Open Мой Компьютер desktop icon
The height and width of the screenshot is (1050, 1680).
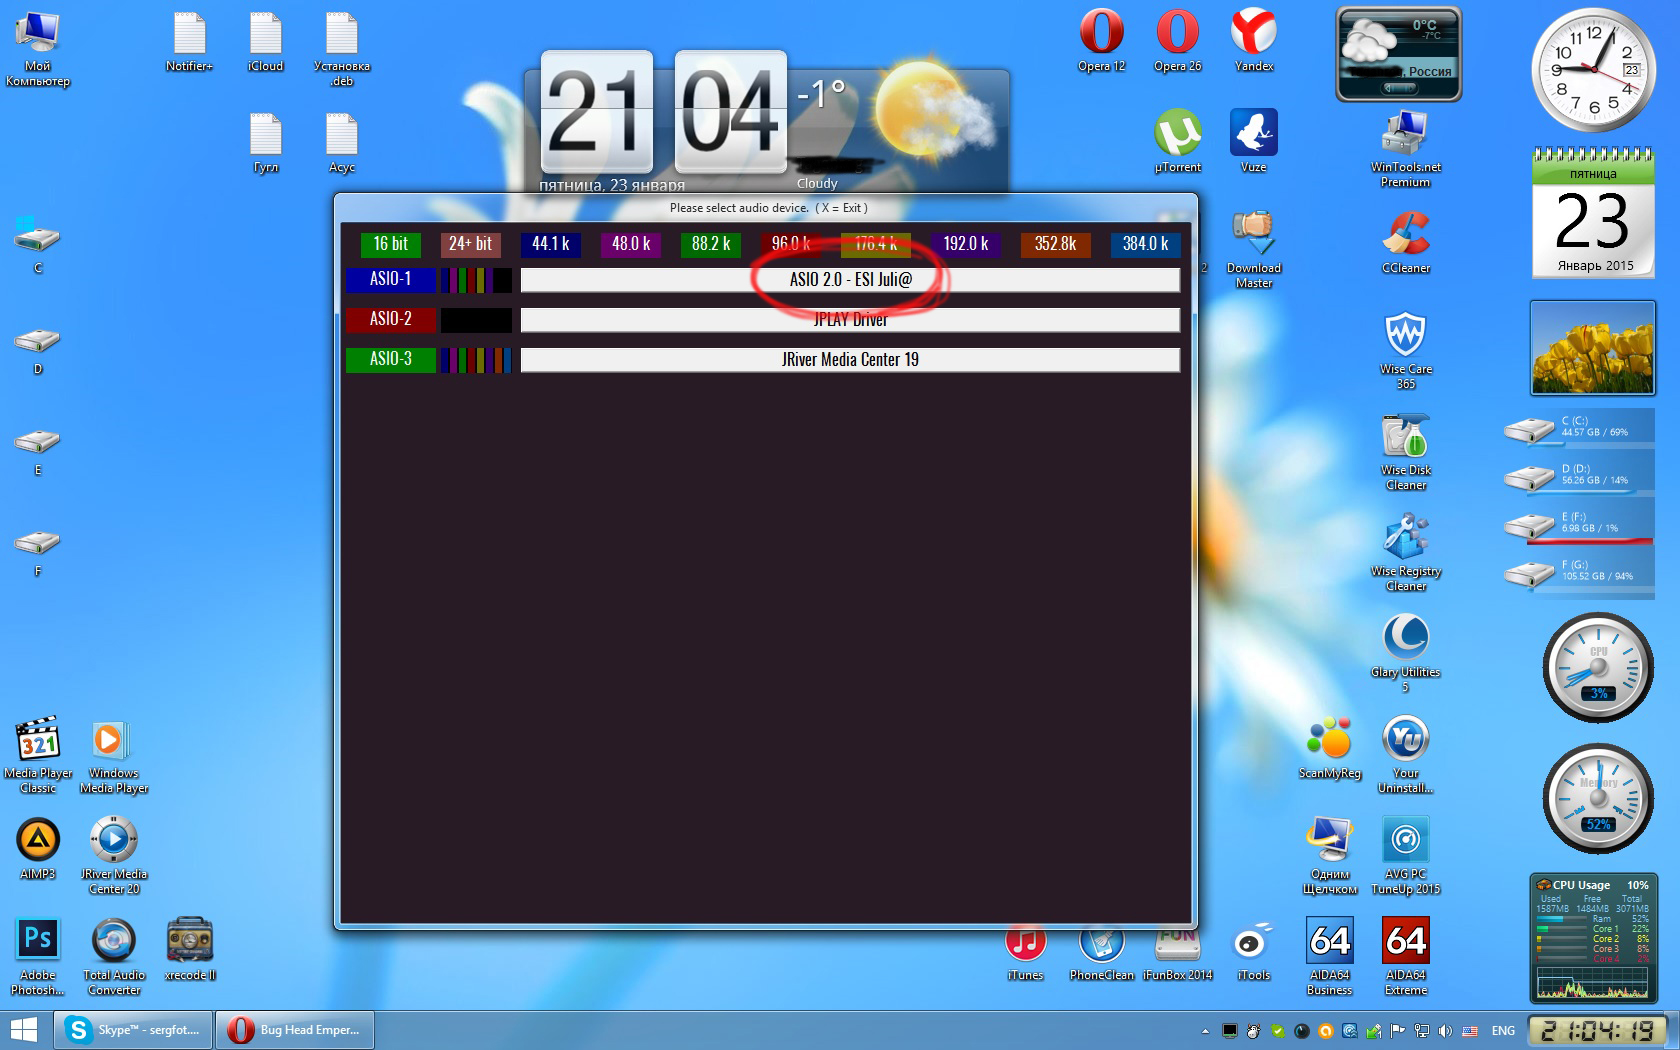(x=38, y=47)
